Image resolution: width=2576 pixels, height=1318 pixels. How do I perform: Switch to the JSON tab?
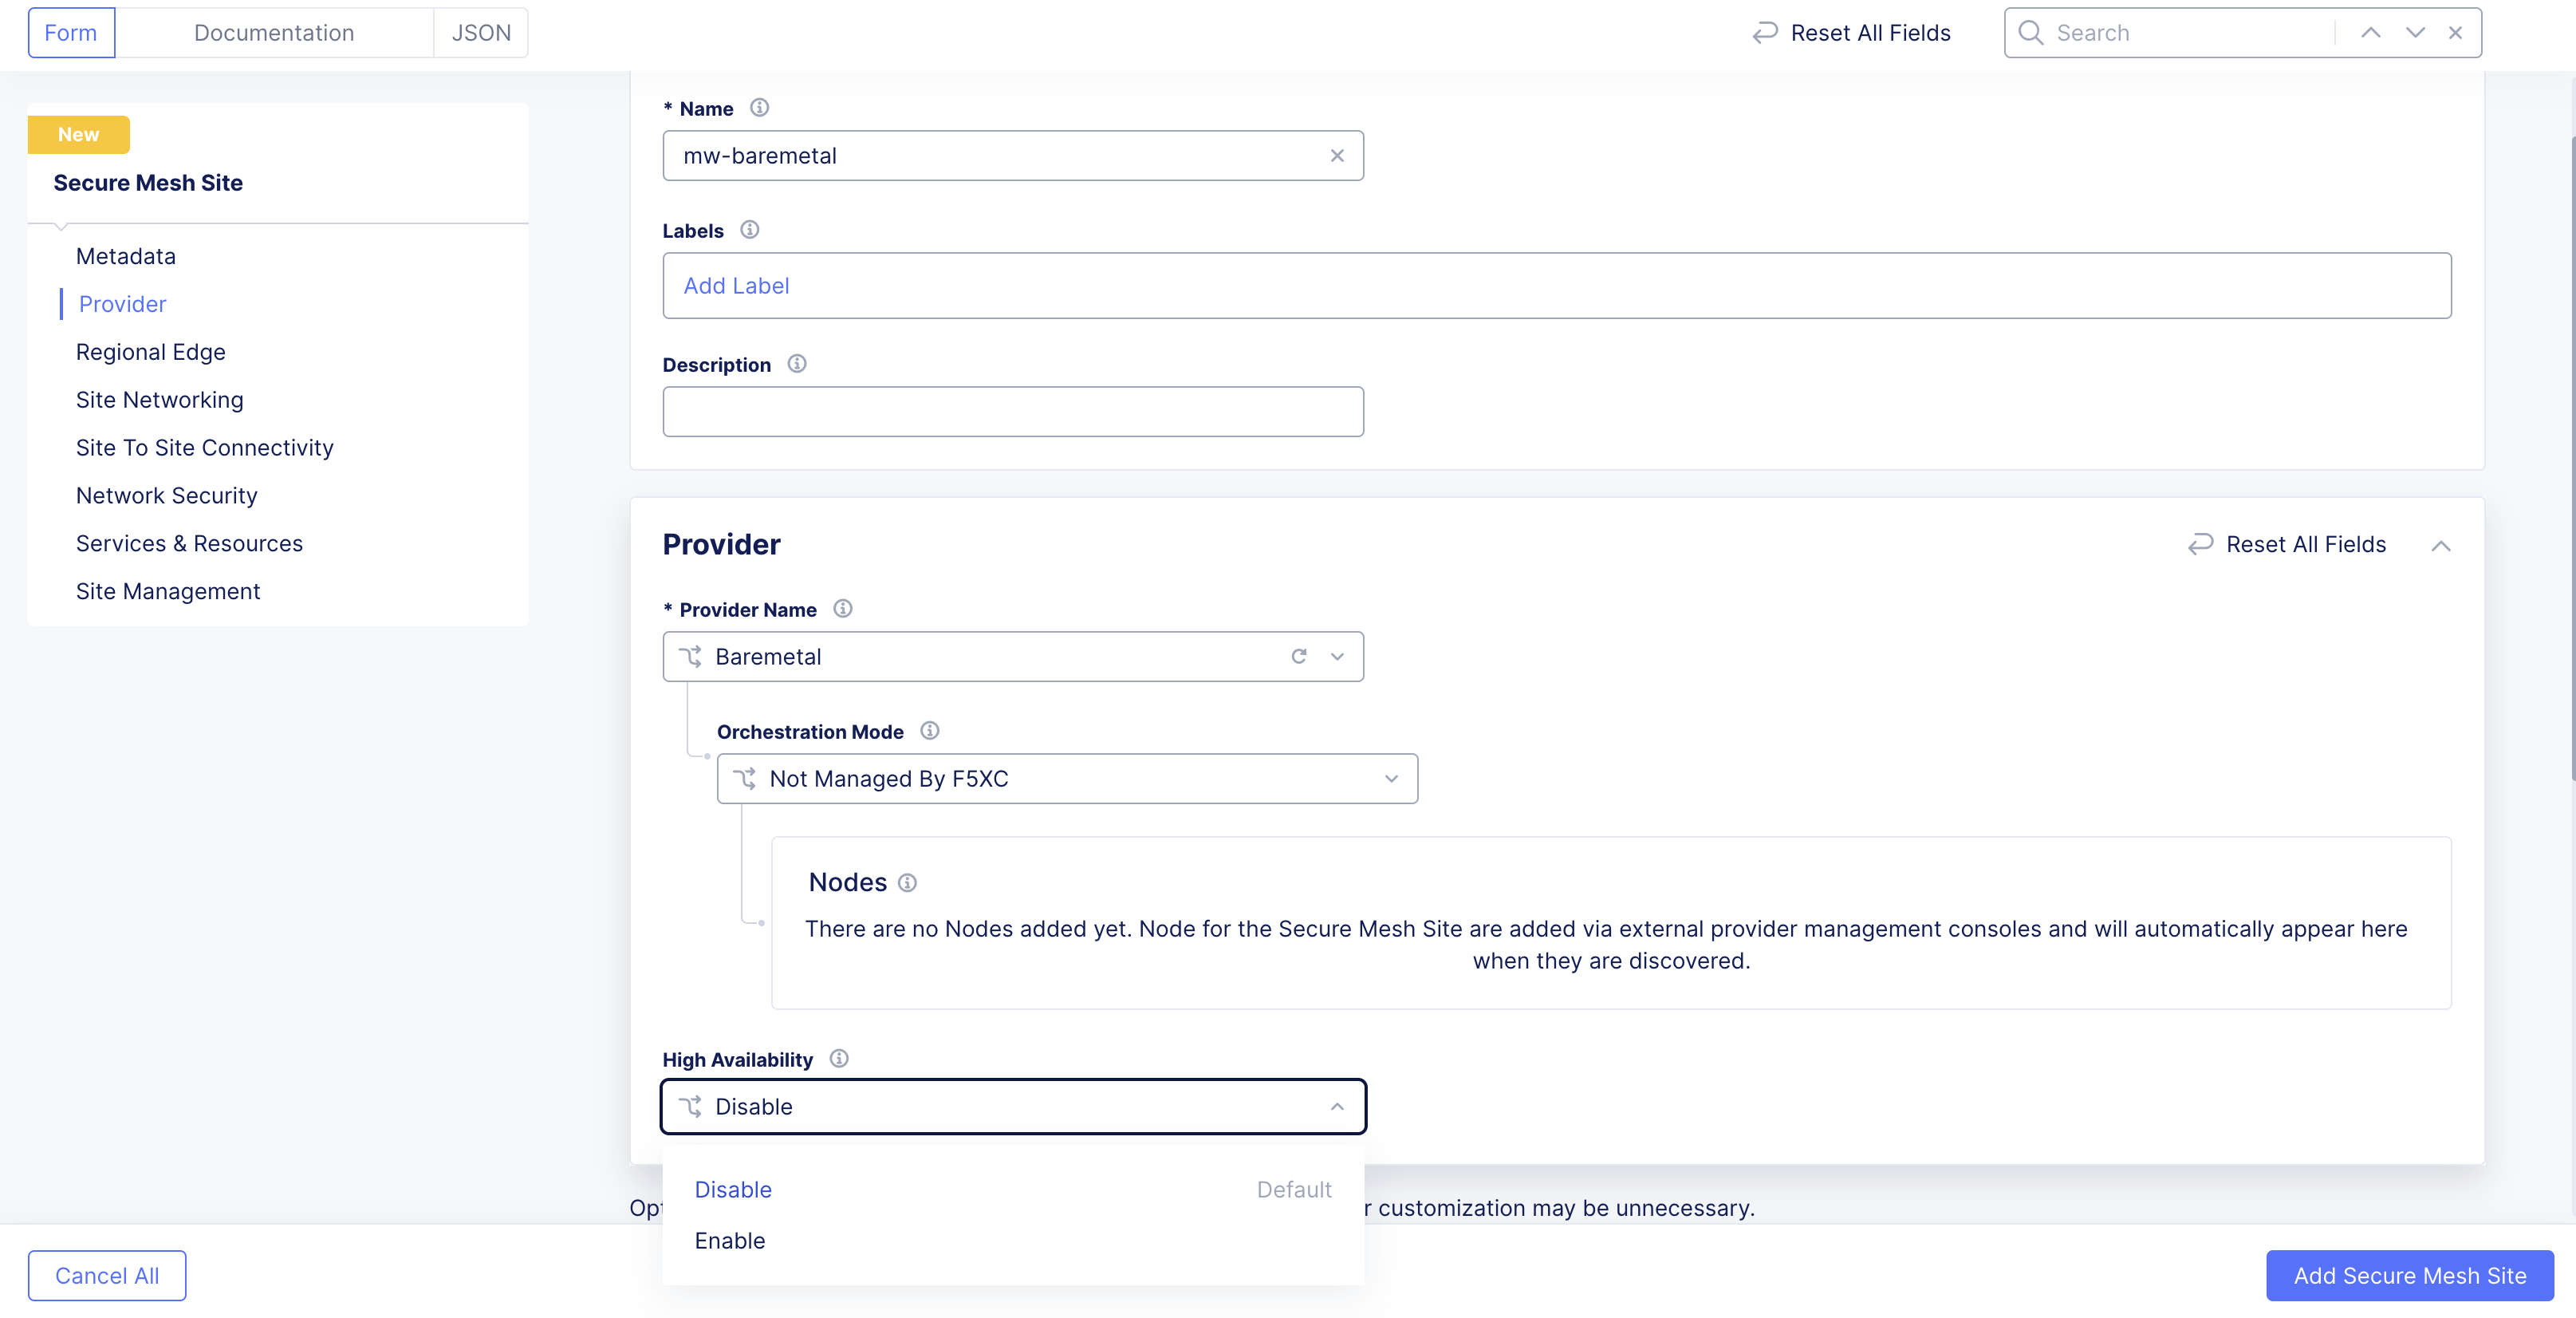point(481,33)
